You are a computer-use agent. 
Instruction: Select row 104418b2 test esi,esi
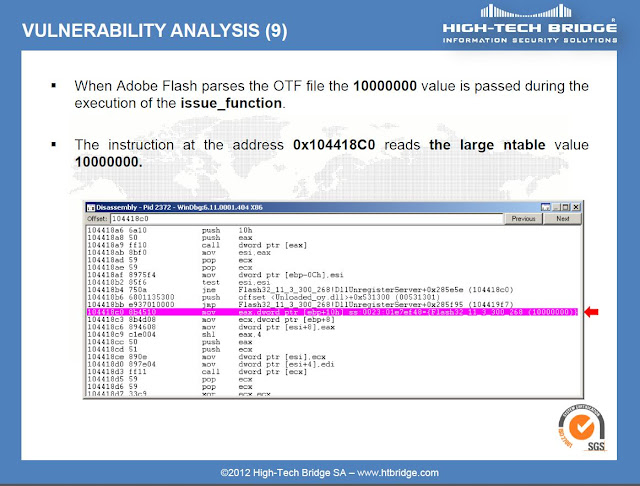(332, 282)
